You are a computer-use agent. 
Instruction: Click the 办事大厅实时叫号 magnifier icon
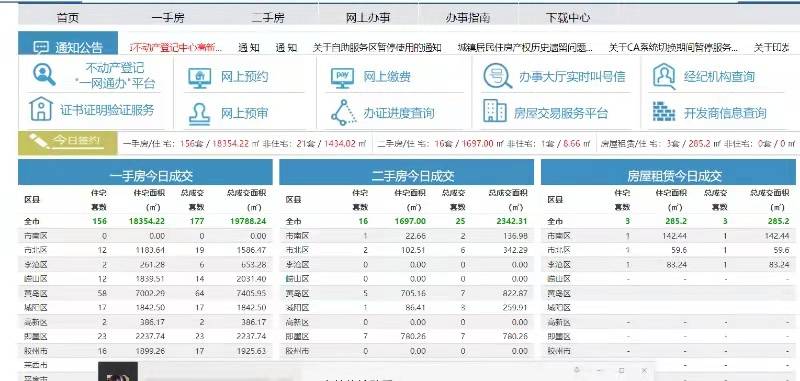(x=497, y=77)
